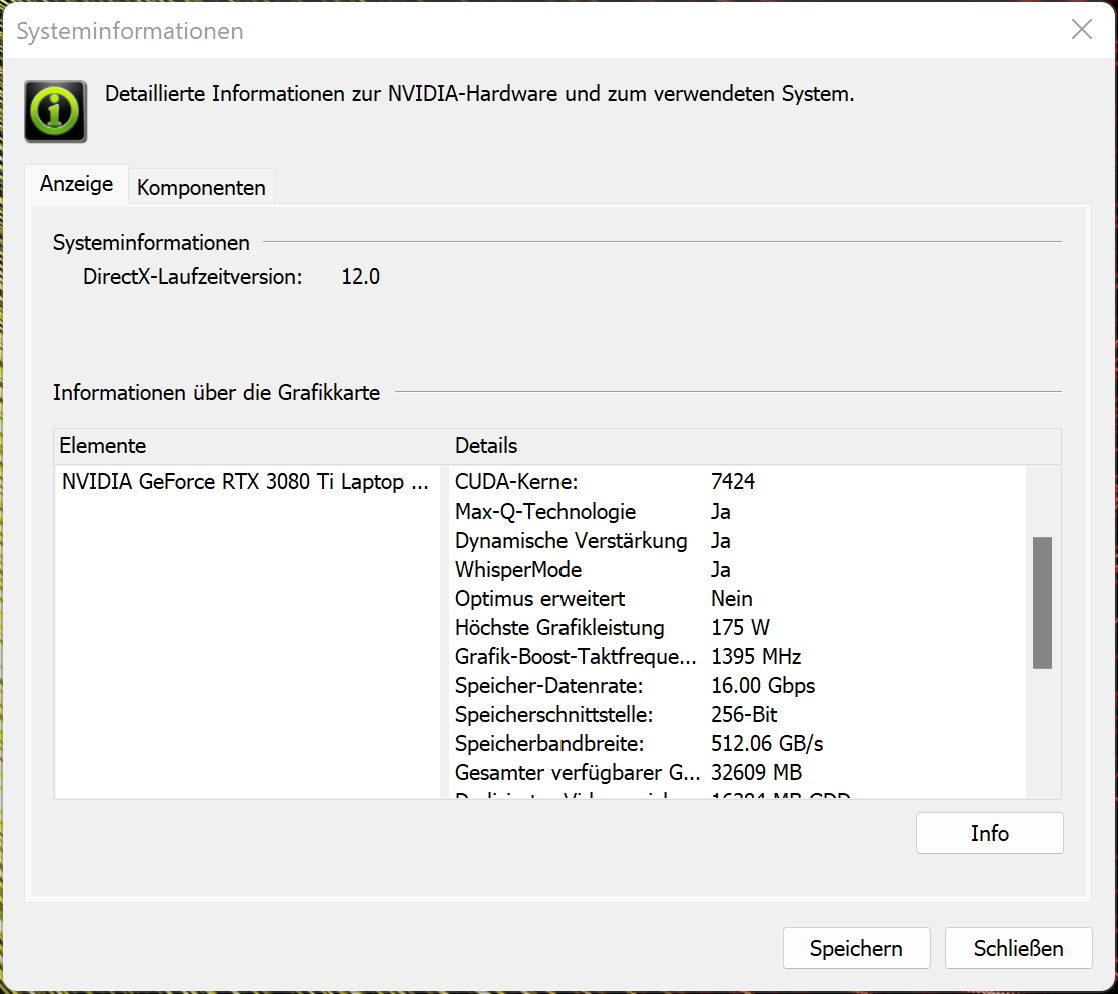
Task: Click the details list scrollbar thumb
Action: [1042, 603]
